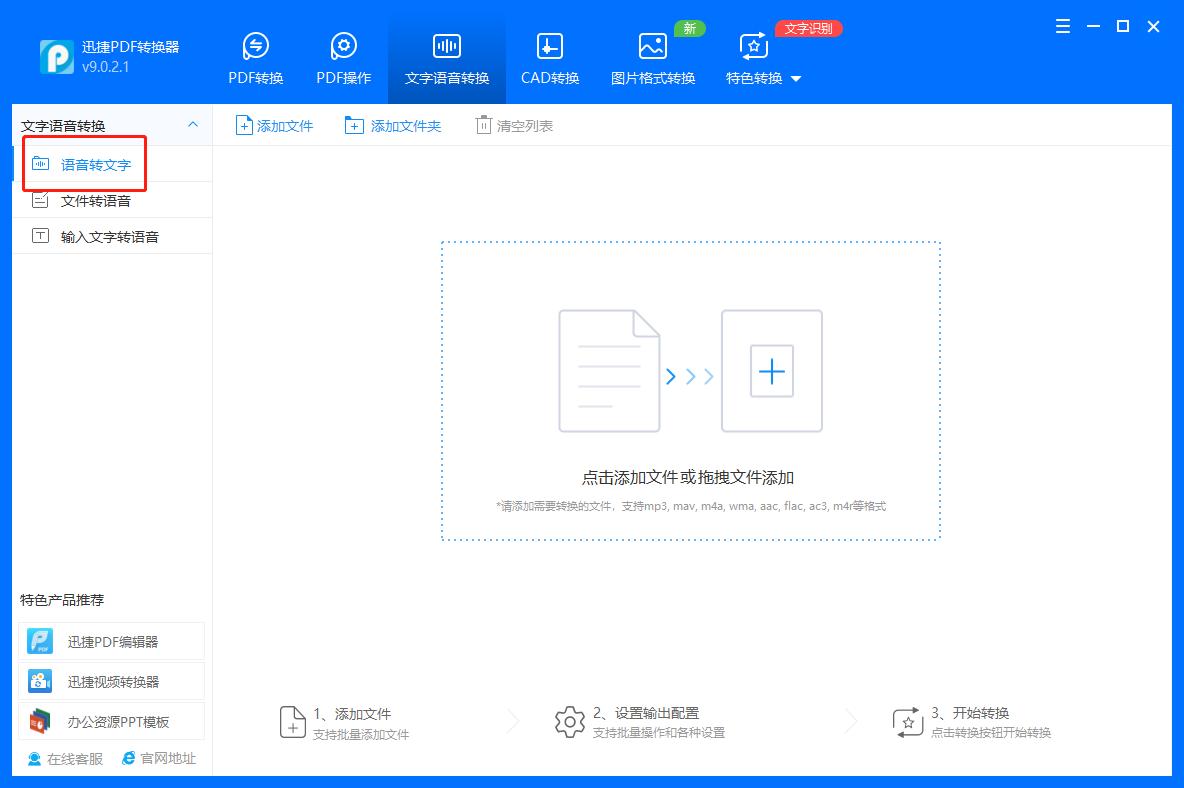The width and height of the screenshot is (1184, 788).
Task: Collapse the 文字语音转换 sidebar section
Action: point(193,125)
